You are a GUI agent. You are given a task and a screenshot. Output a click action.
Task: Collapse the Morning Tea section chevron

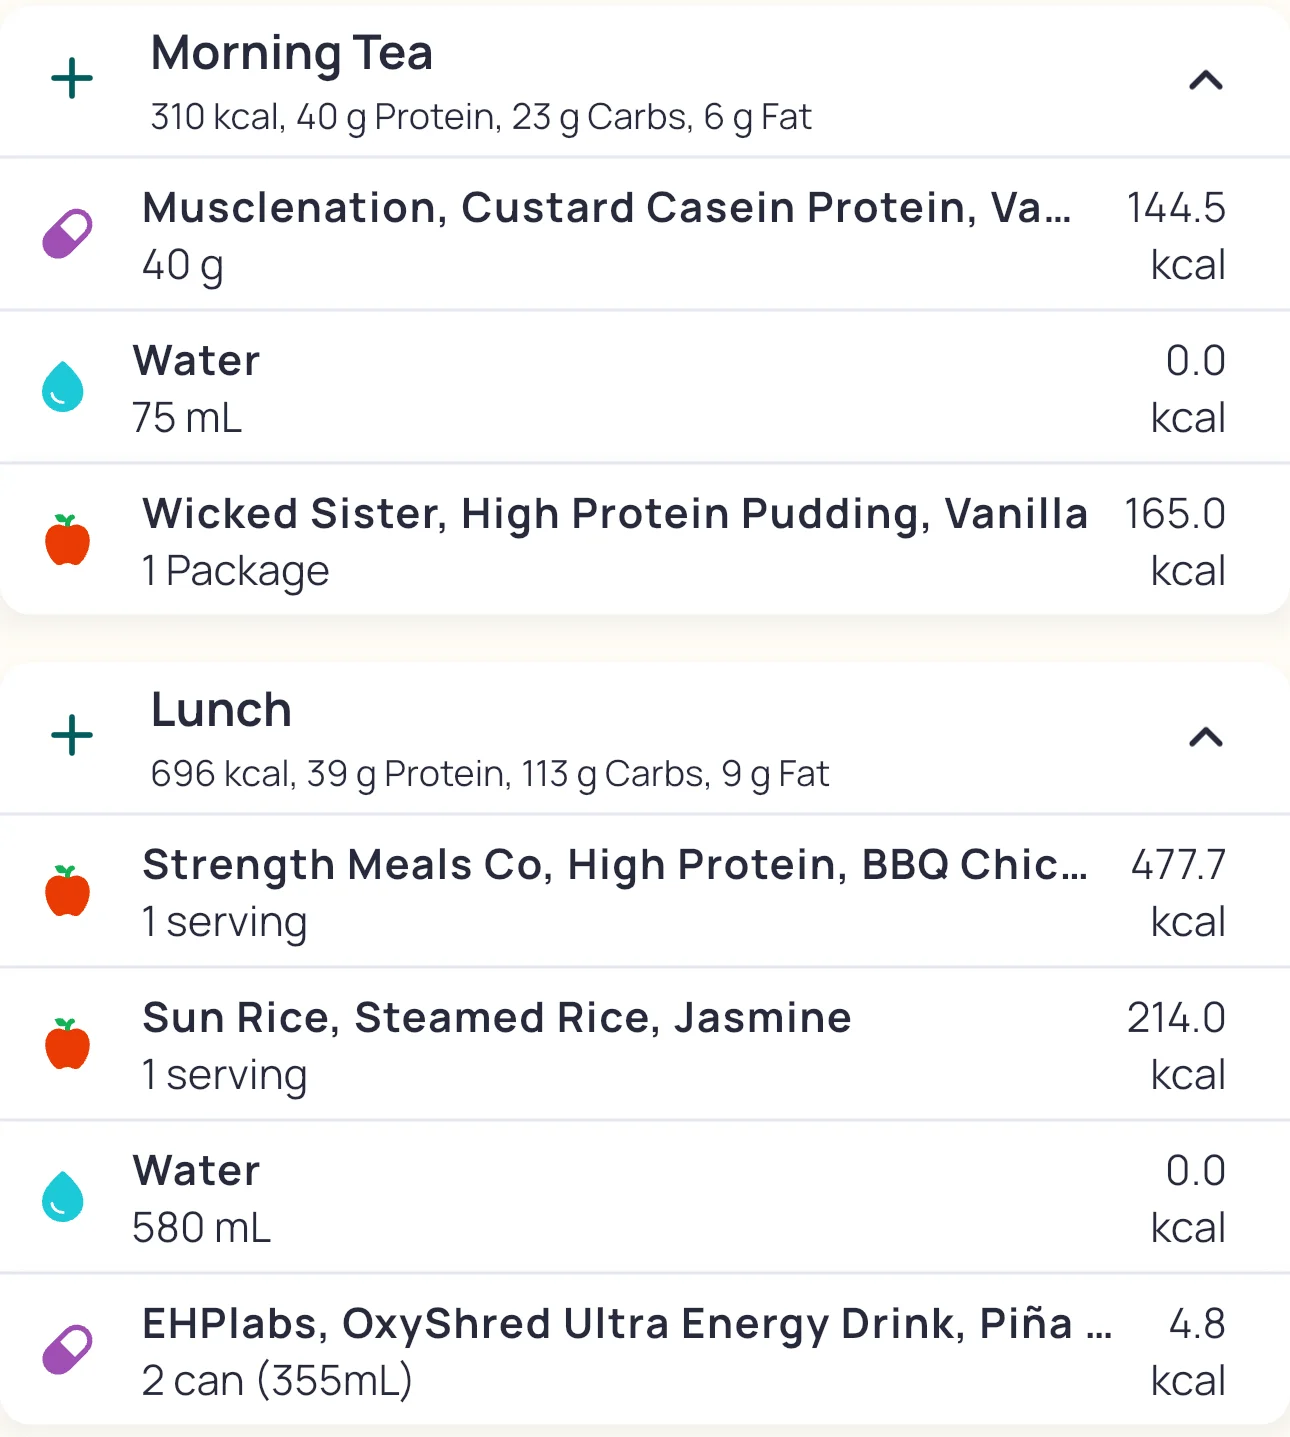1206,80
